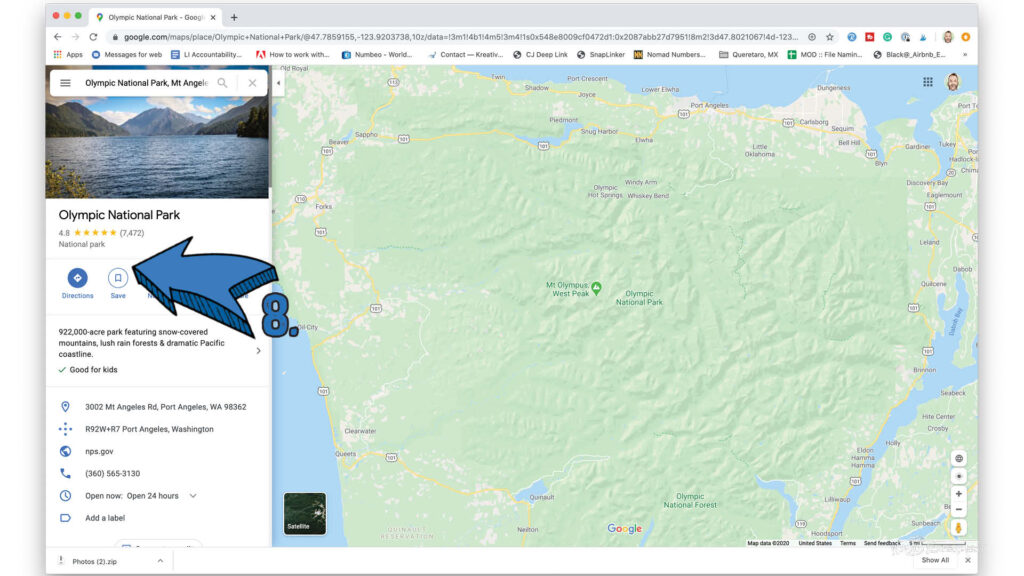Open Google apps grid
Screen dimensions: 1024x576
pos(928,82)
